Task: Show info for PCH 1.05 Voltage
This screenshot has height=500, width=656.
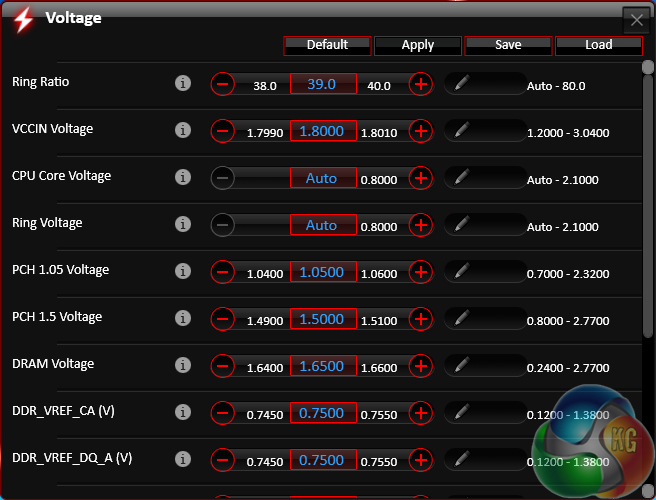Action: (x=183, y=271)
